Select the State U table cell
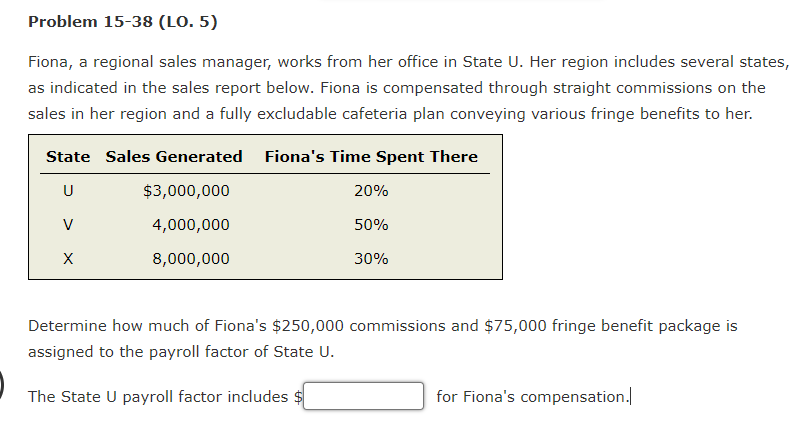Image resolution: width=801 pixels, height=427 pixels. tap(68, 191)
